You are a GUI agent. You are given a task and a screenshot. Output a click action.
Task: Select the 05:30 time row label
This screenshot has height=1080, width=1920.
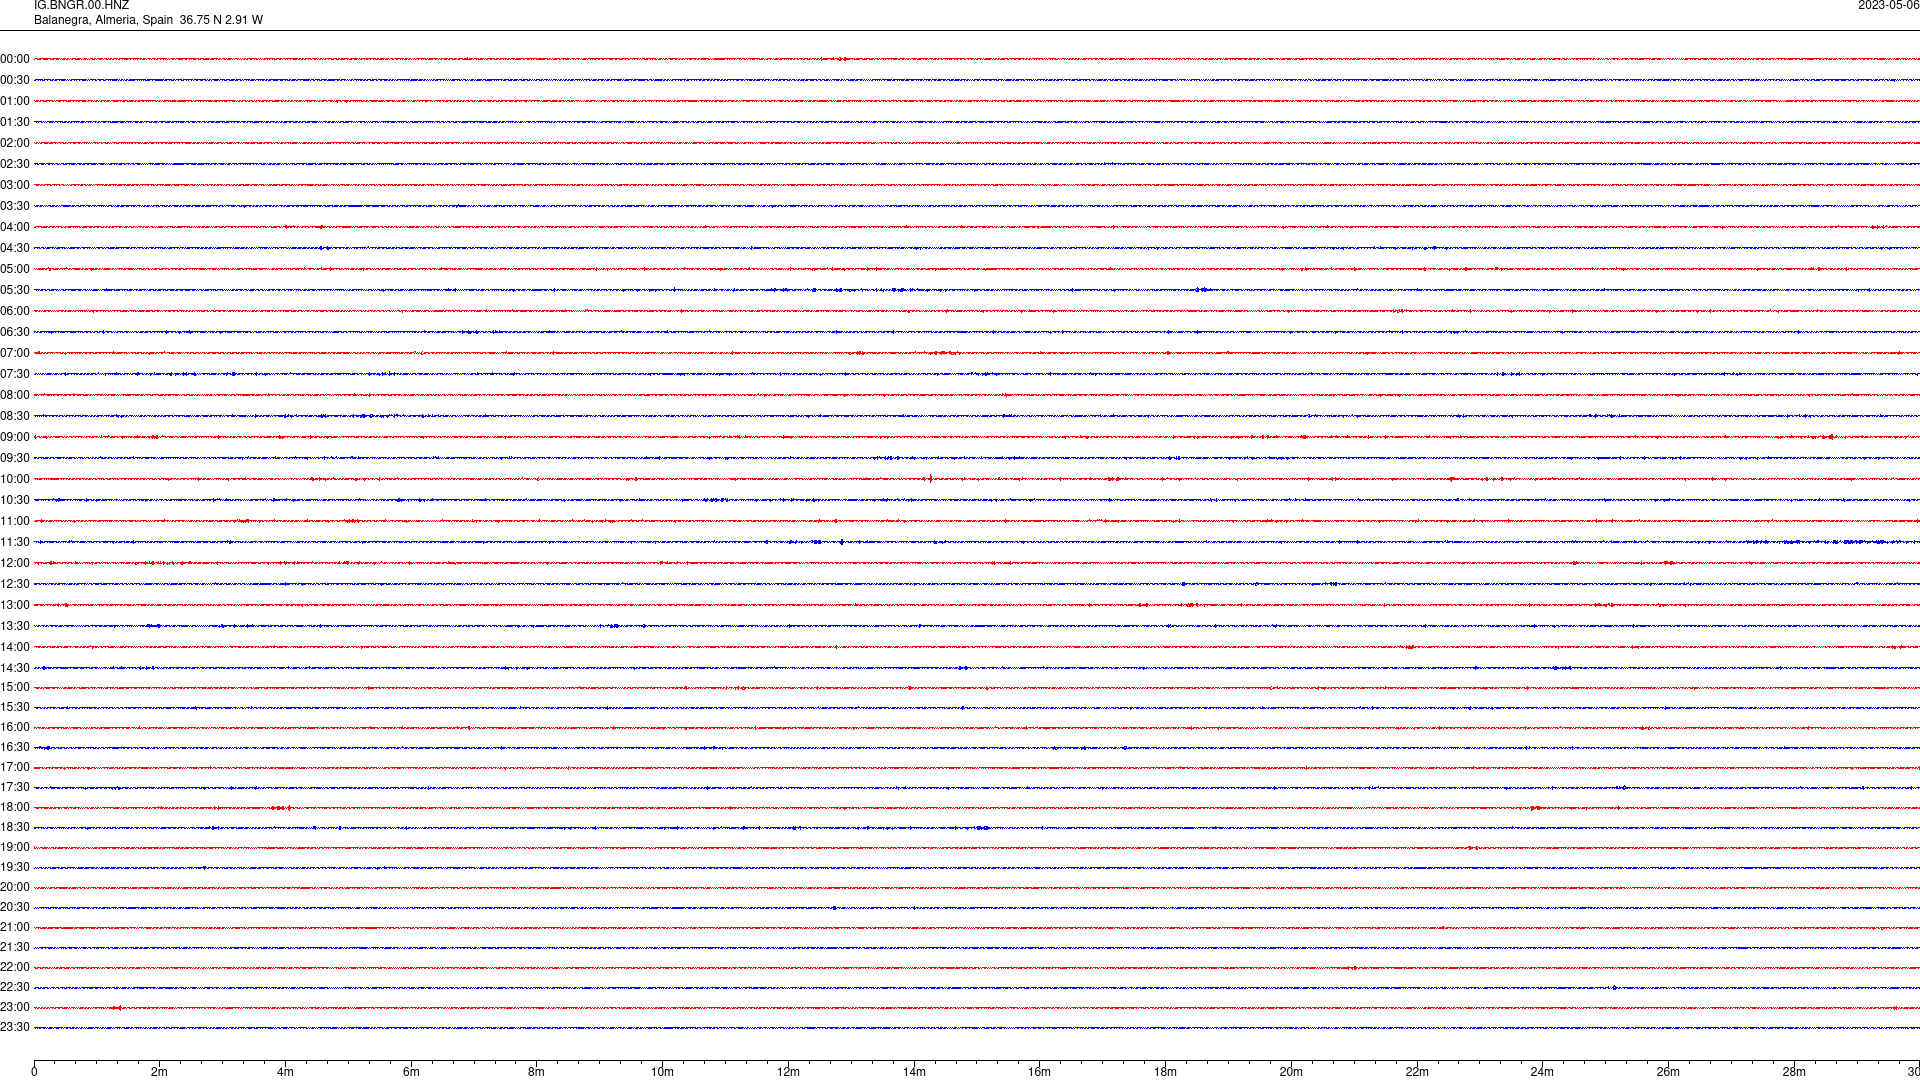coord(15,290)
